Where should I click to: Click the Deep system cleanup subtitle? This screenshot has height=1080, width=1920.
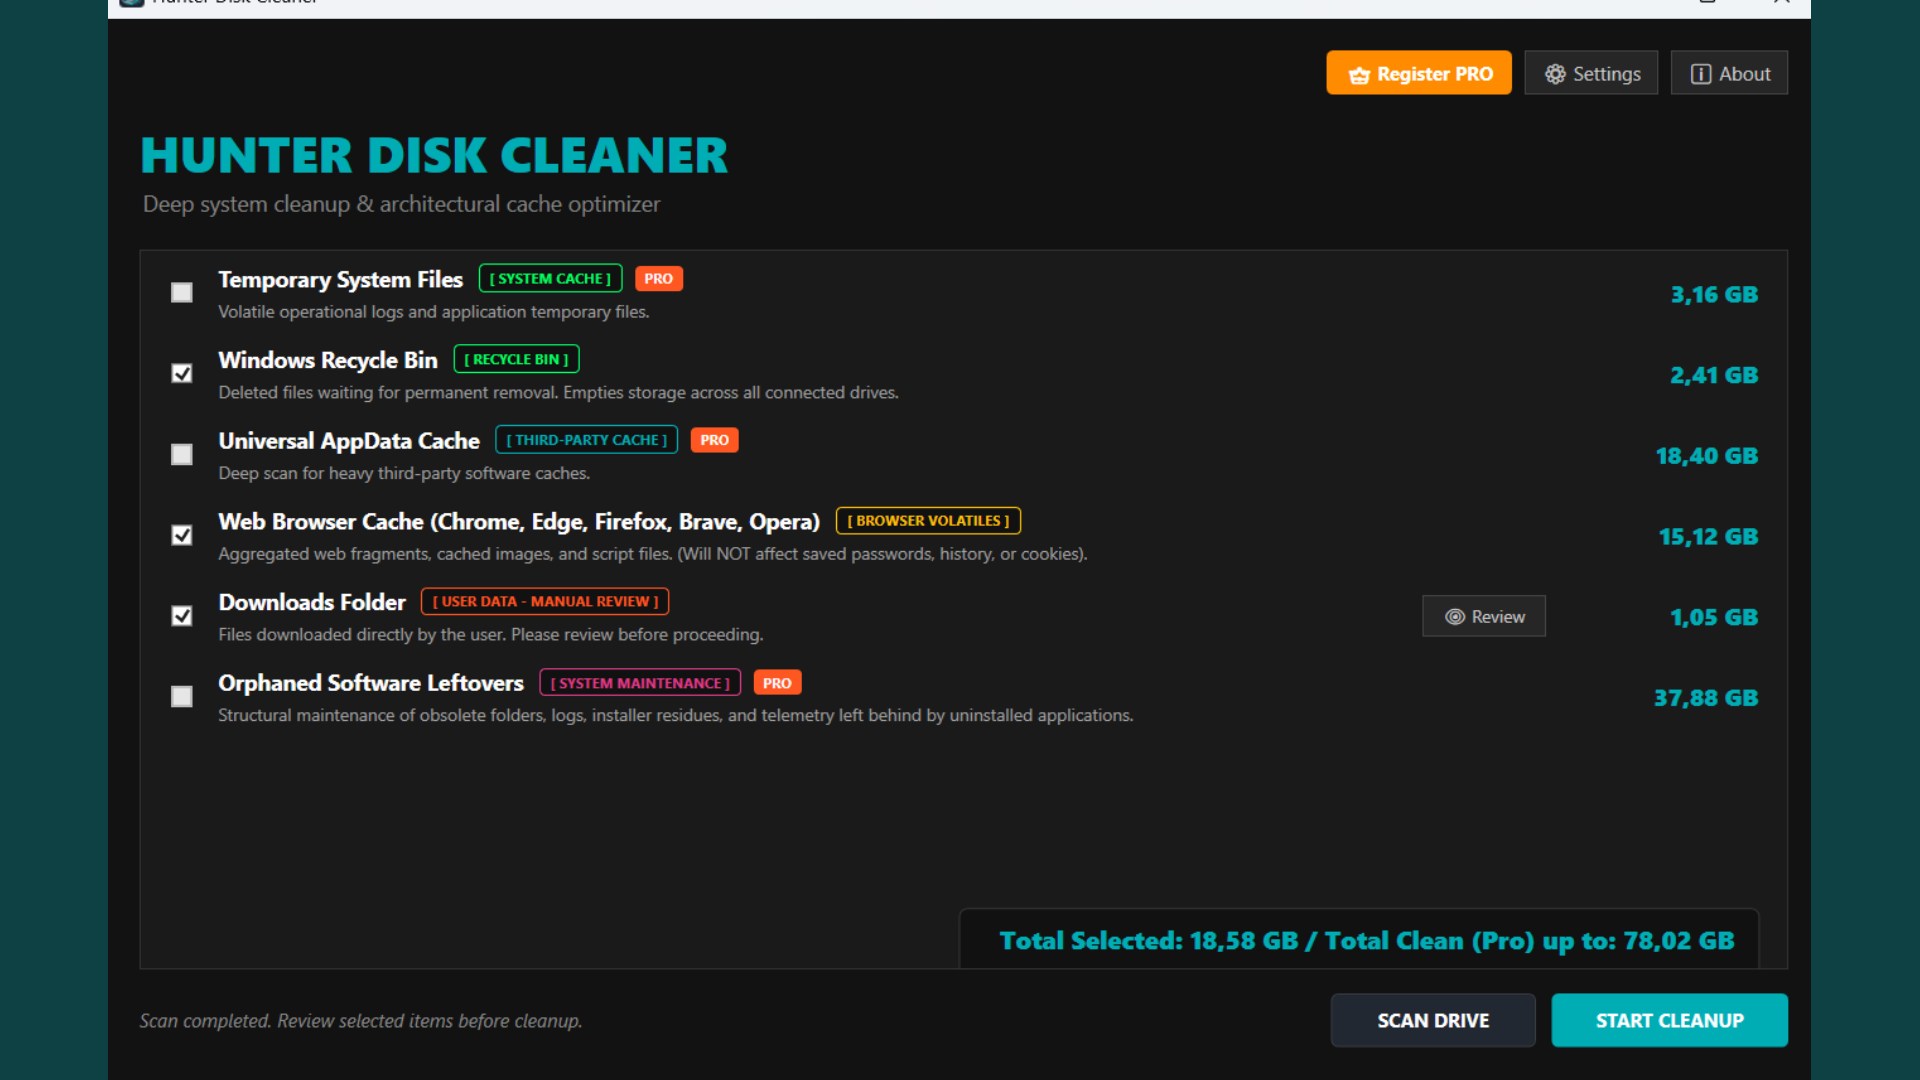click(x=401, y=204)
